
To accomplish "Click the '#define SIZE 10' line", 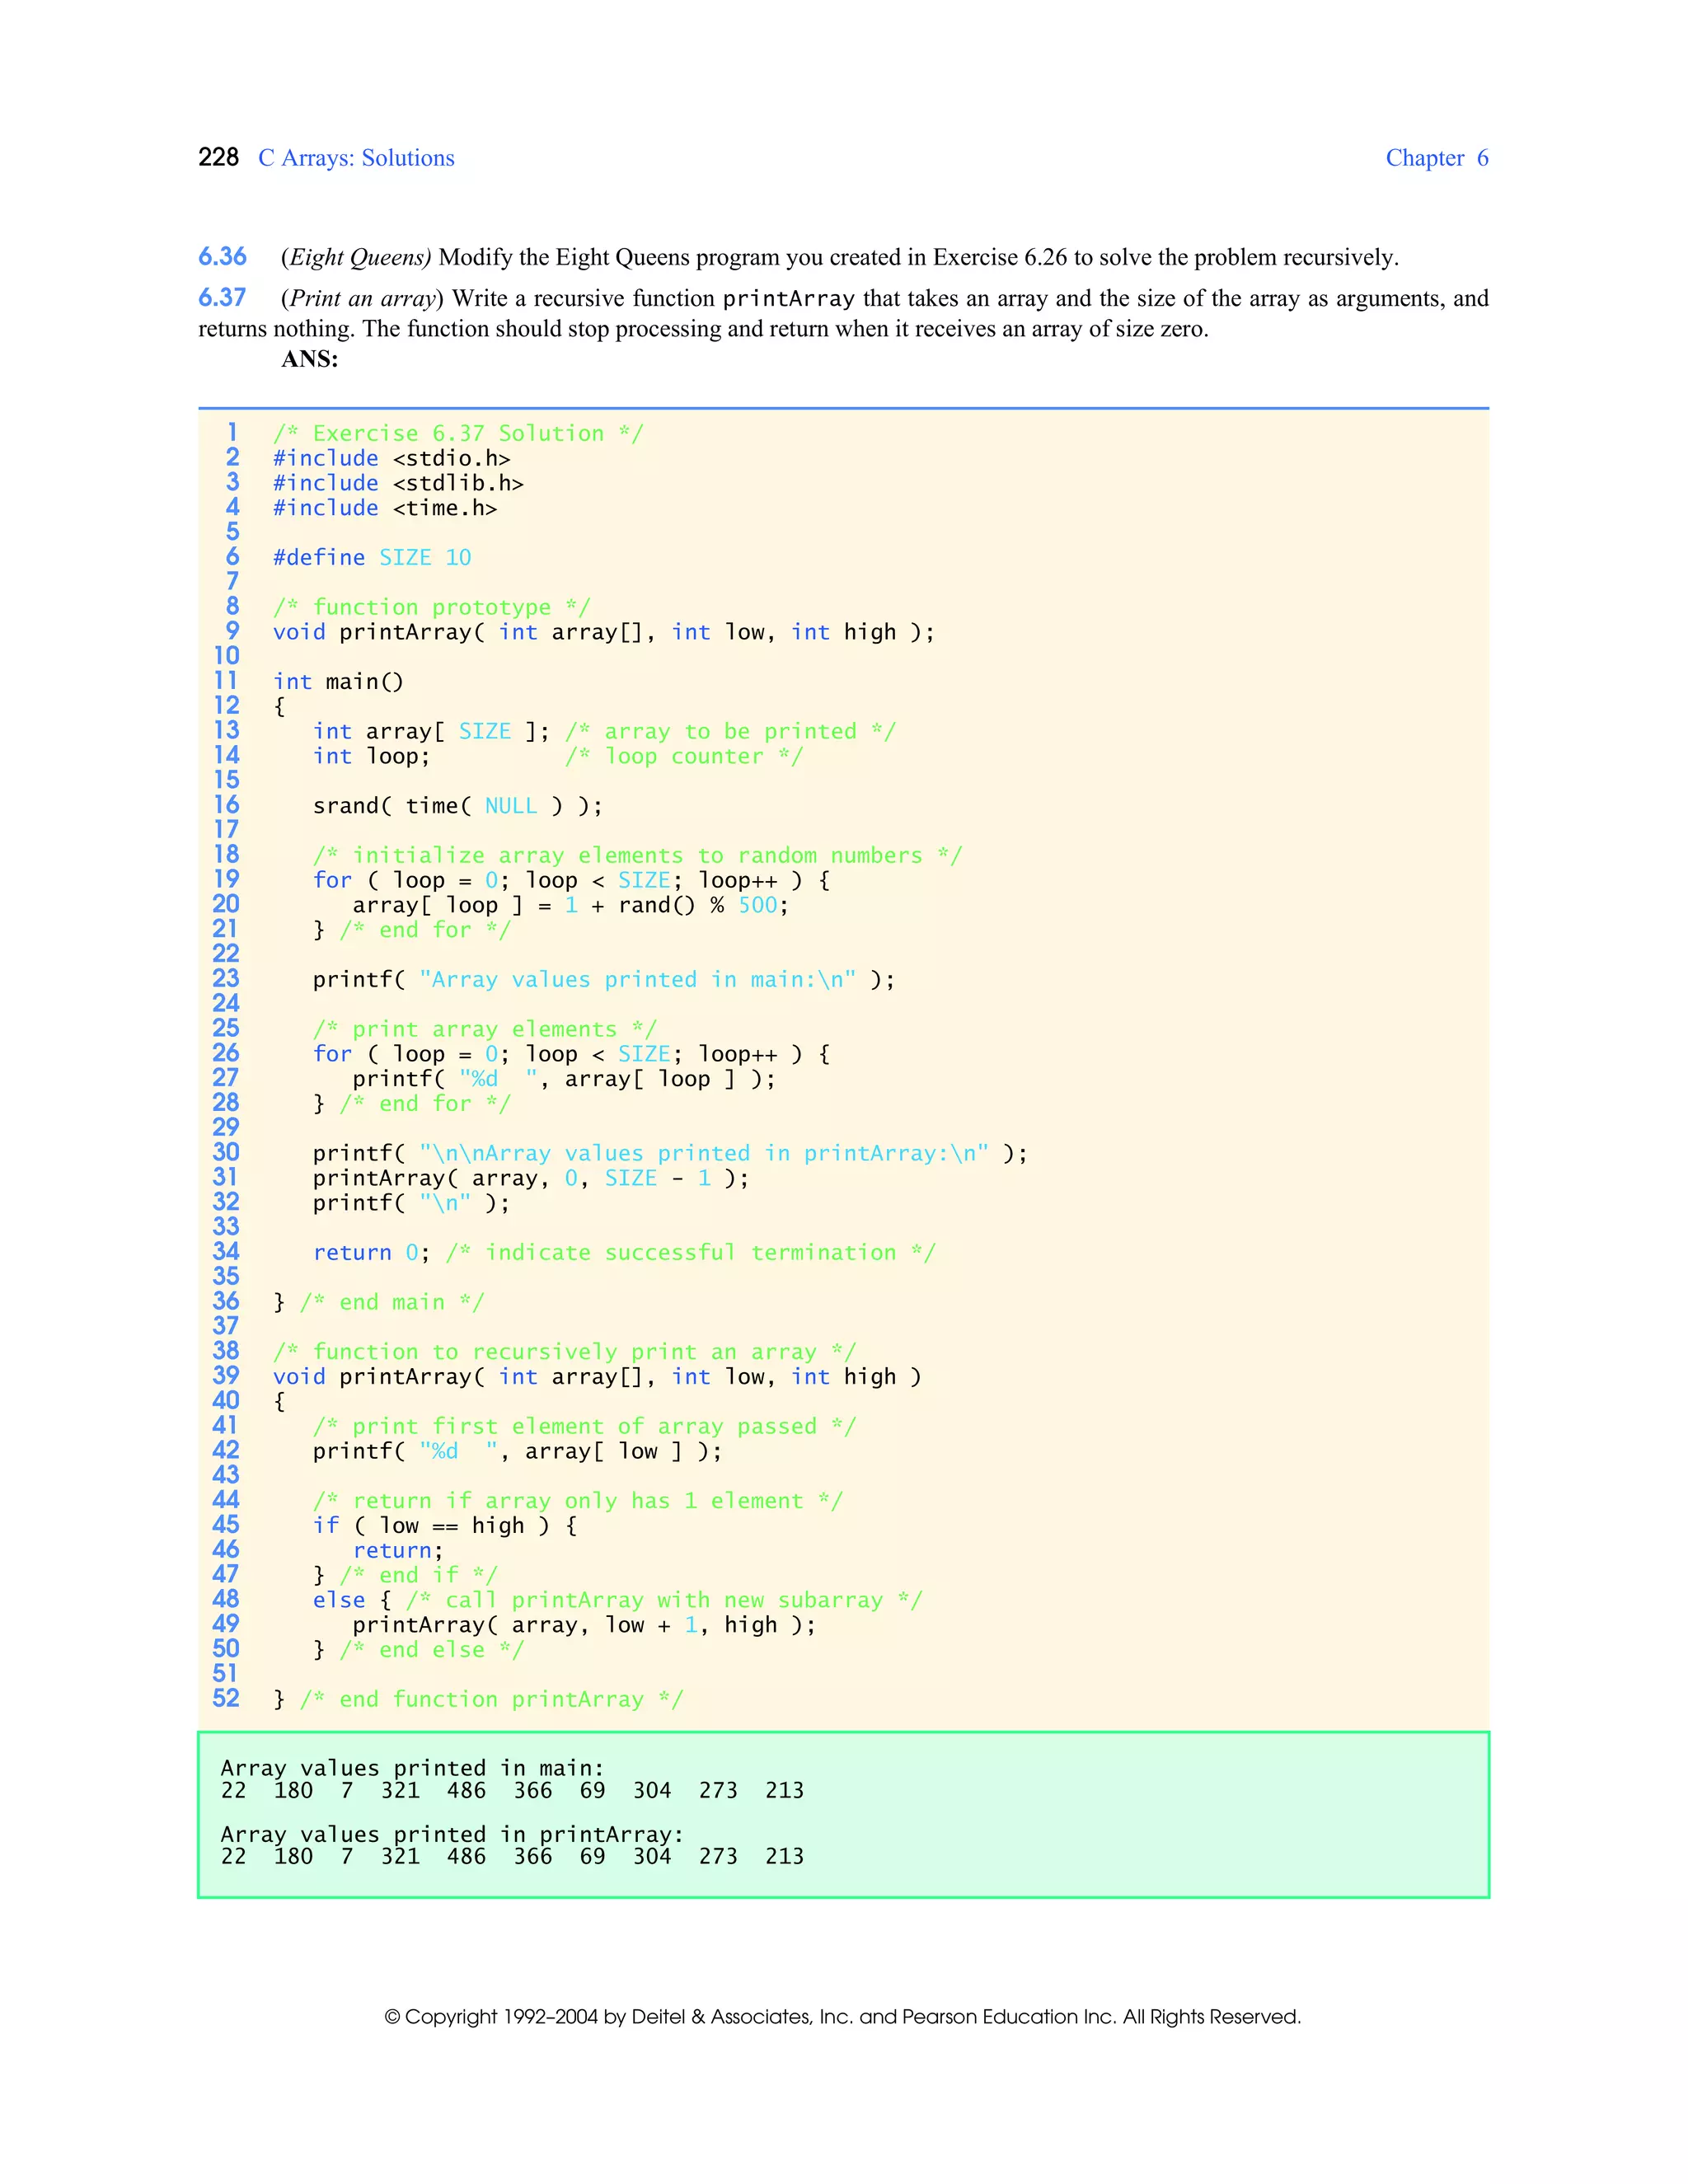I will 372,557.
